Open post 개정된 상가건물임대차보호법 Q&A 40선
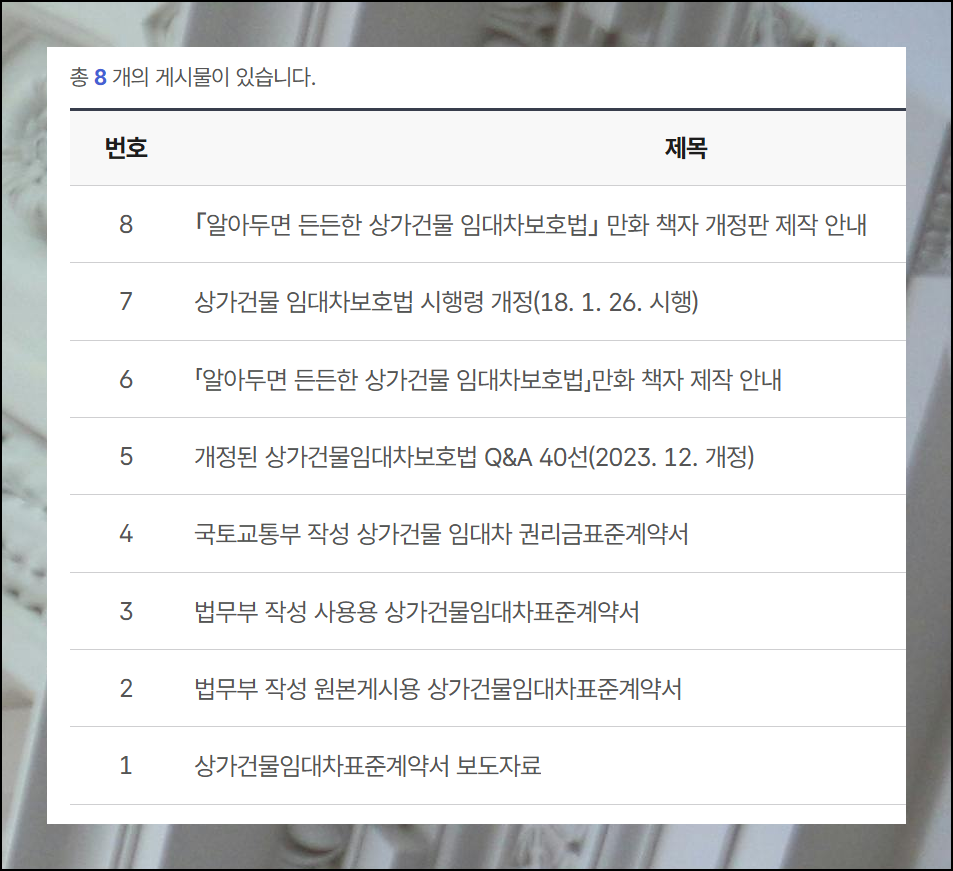This screenshot has height=871, width=953. [474, 456]
